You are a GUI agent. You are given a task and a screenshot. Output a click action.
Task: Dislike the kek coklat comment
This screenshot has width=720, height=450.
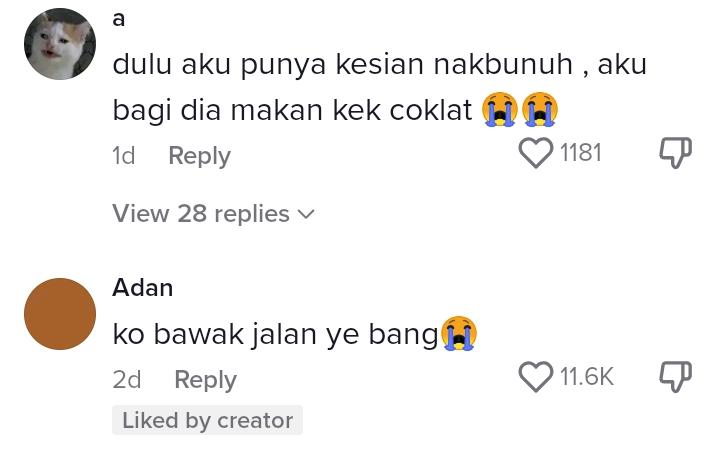click(x=676, y=153)
